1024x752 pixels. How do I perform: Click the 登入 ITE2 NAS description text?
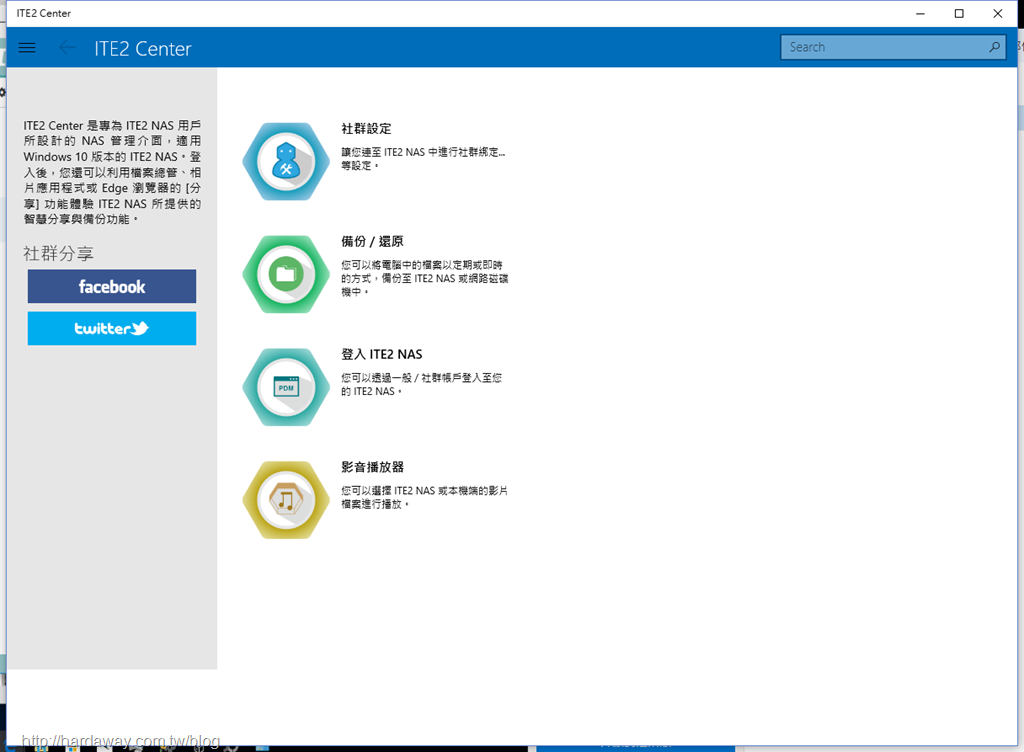coord(421,384)
